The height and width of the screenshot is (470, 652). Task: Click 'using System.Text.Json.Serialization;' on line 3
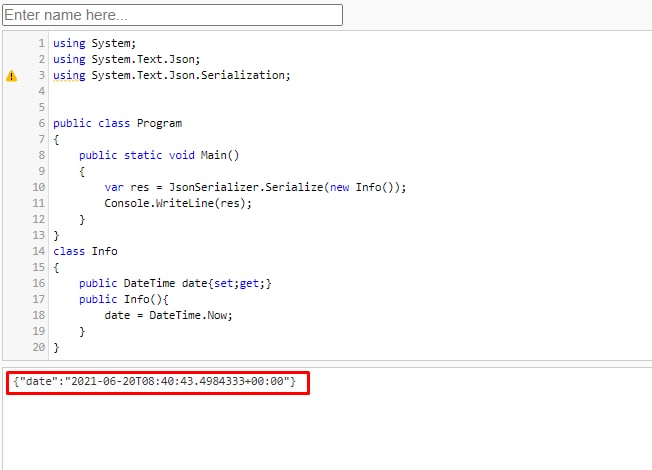pos(172,75)
